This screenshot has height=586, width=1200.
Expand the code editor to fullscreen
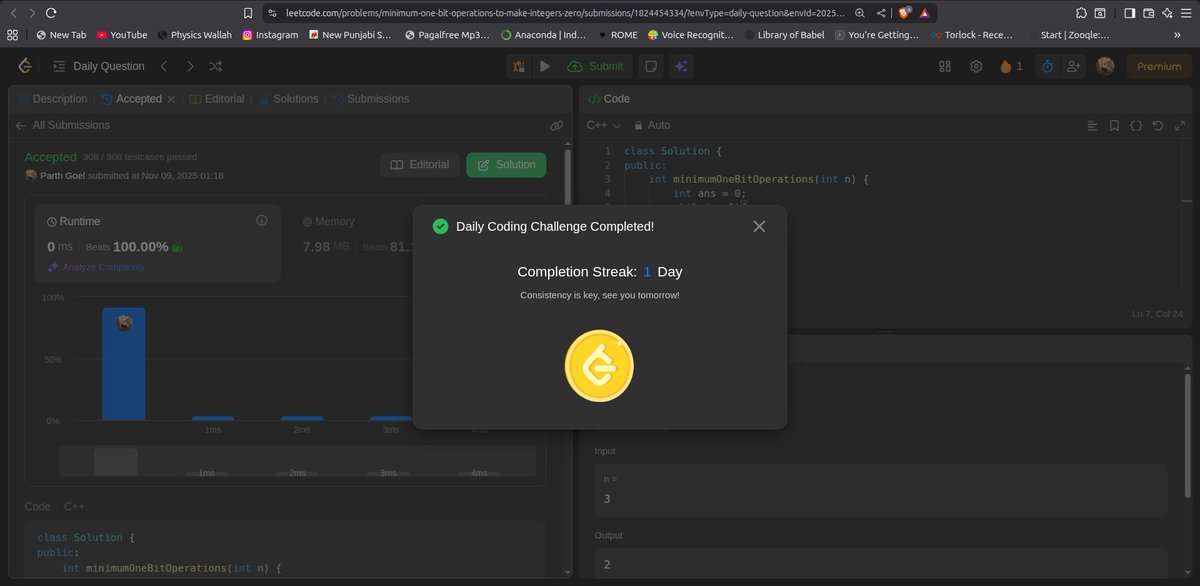pyautogui.click(x=1178, y=125)
